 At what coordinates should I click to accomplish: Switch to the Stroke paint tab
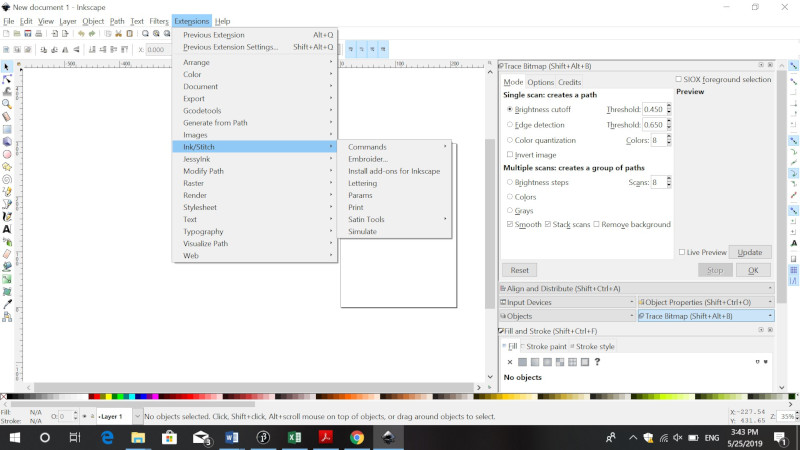[x=546, y=346]
